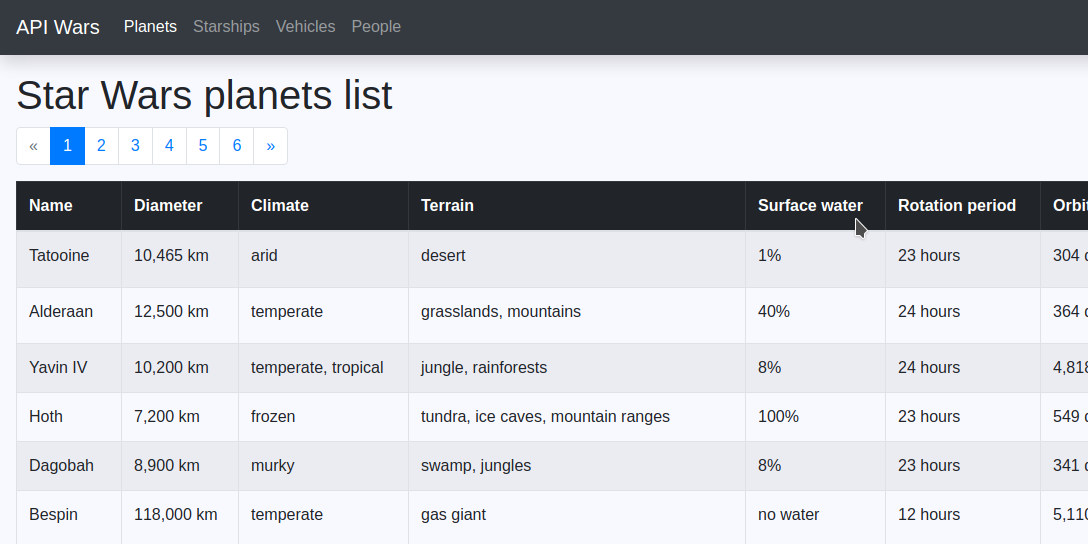Image resolution: width=1088 pixels, height=544 pixels.
Task: Click the Name column header
Action: [51, 206]
